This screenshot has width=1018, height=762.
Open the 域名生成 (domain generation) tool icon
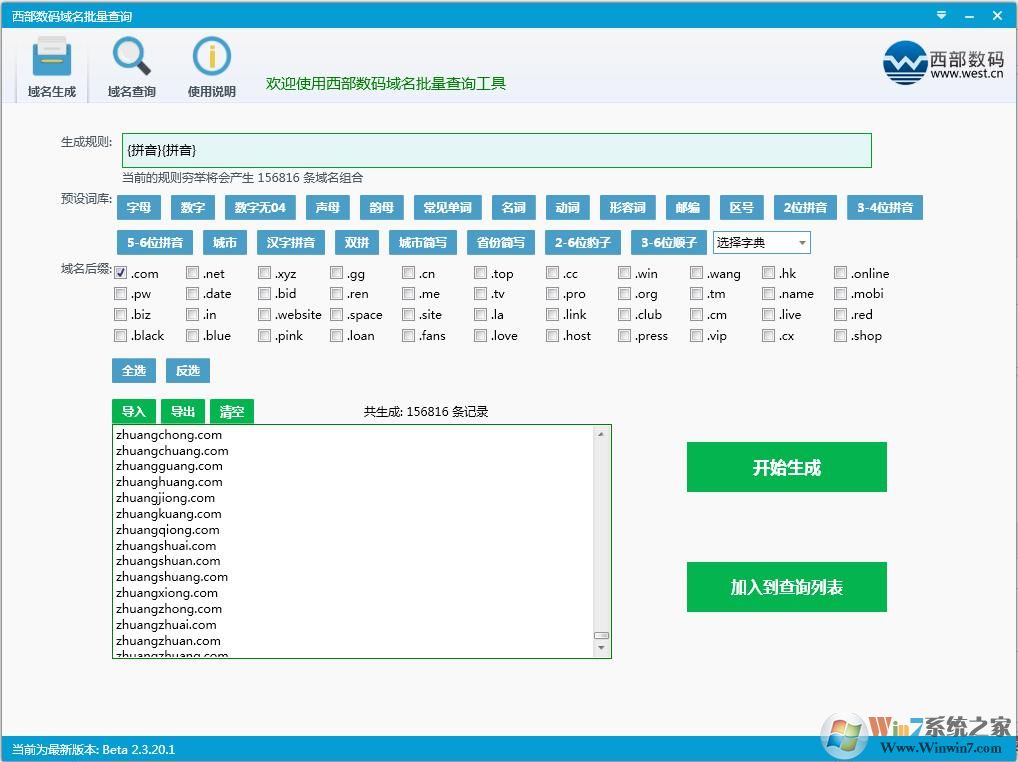click(x=50, y=62)
